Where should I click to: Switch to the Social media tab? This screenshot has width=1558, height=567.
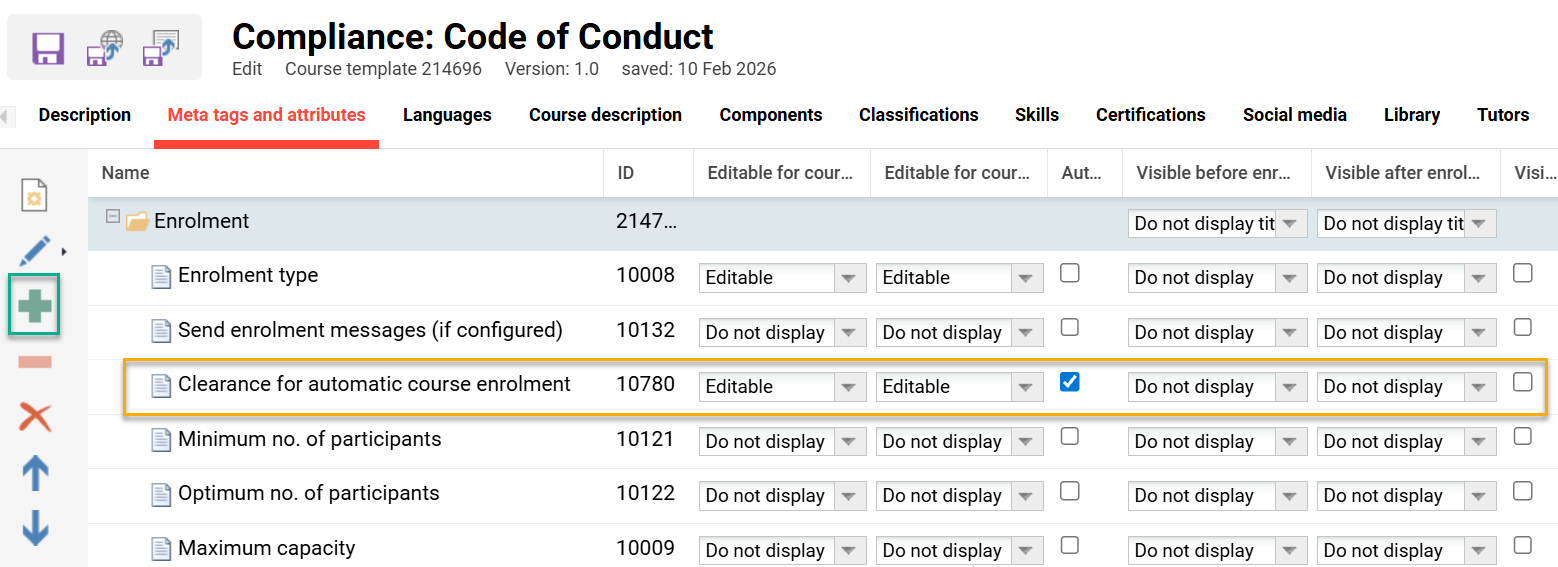(1295, 115)
